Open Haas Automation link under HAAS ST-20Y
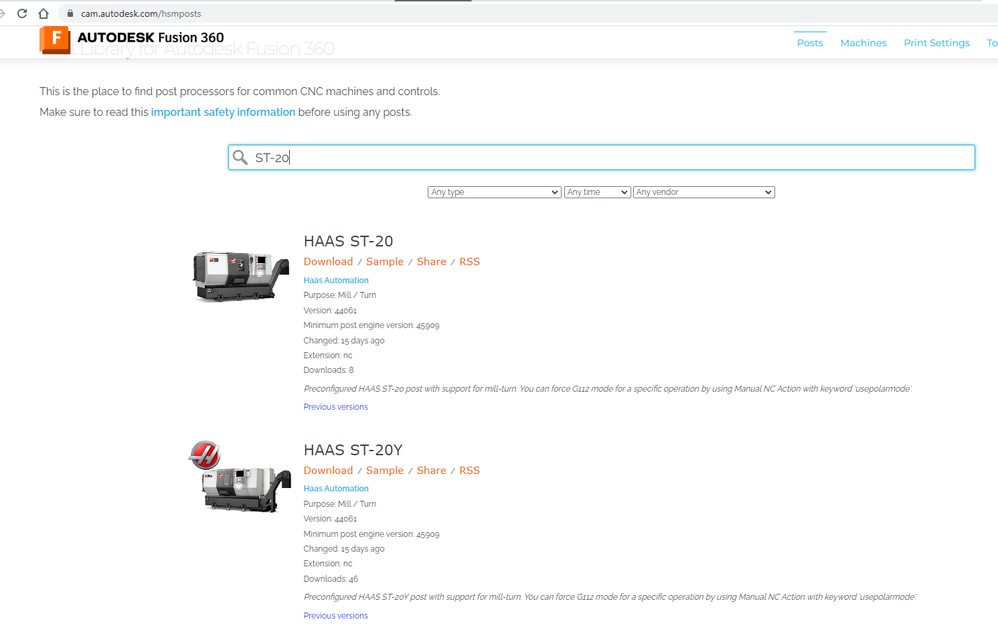The image size is (998, 626). (335, 489)
